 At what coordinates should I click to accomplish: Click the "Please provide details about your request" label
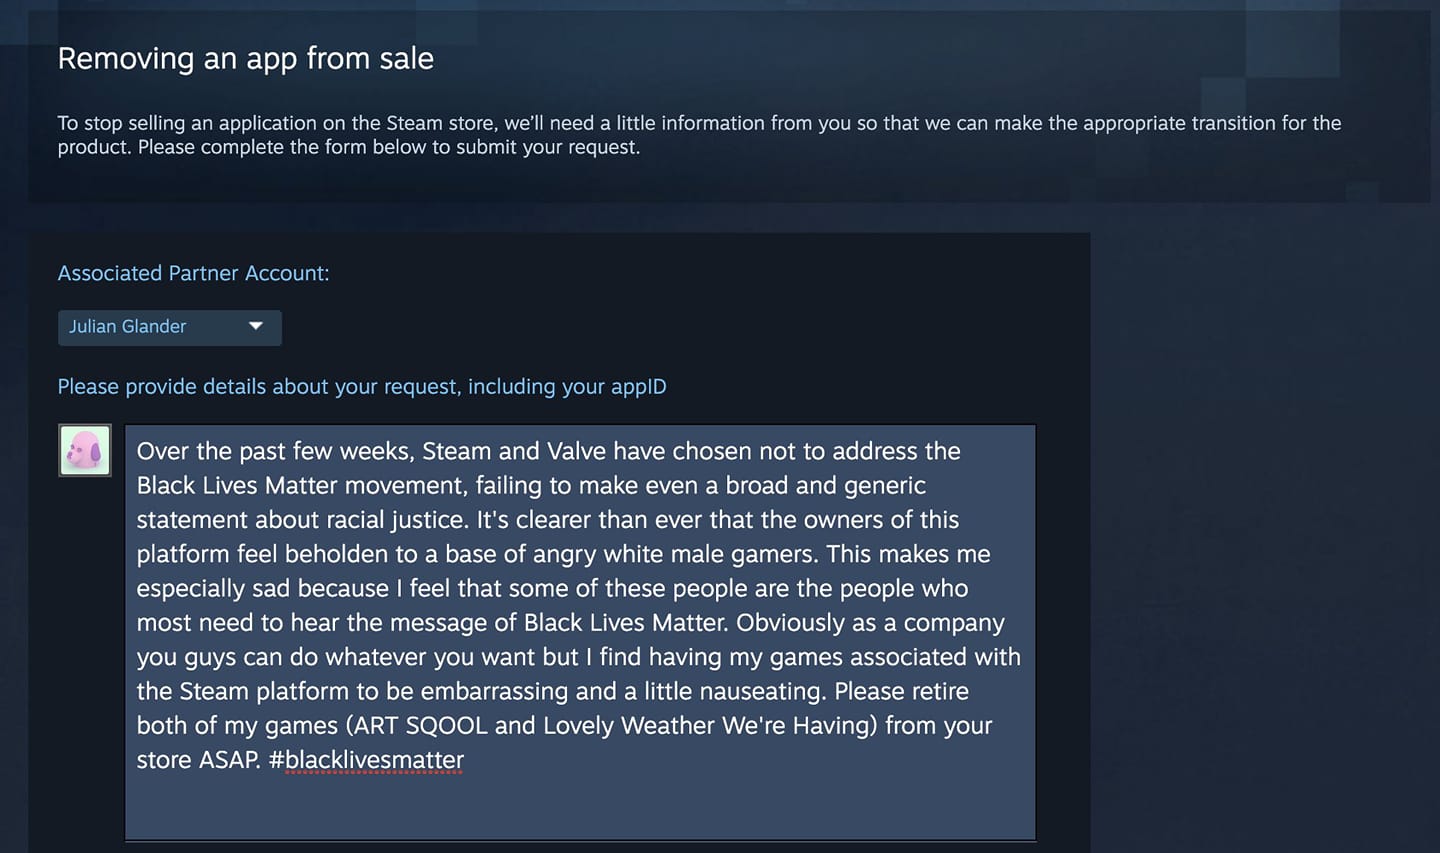[361, 387]
